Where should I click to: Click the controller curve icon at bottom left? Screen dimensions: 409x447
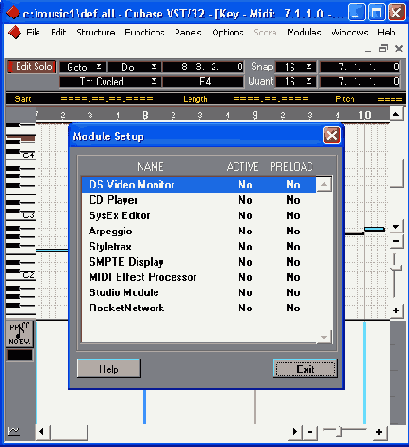[14, 431]
